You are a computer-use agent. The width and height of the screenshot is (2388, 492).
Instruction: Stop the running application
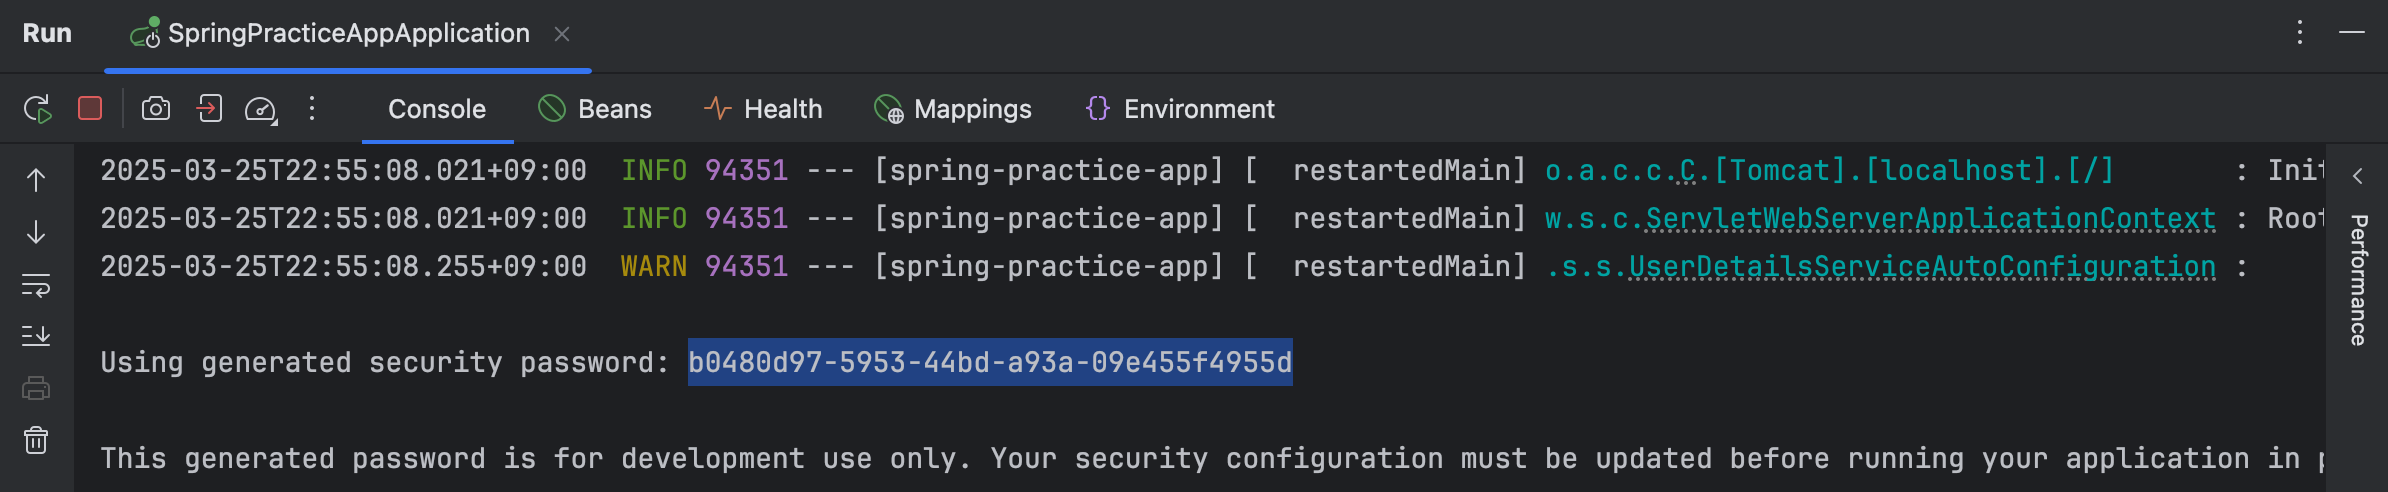point(90,108)
